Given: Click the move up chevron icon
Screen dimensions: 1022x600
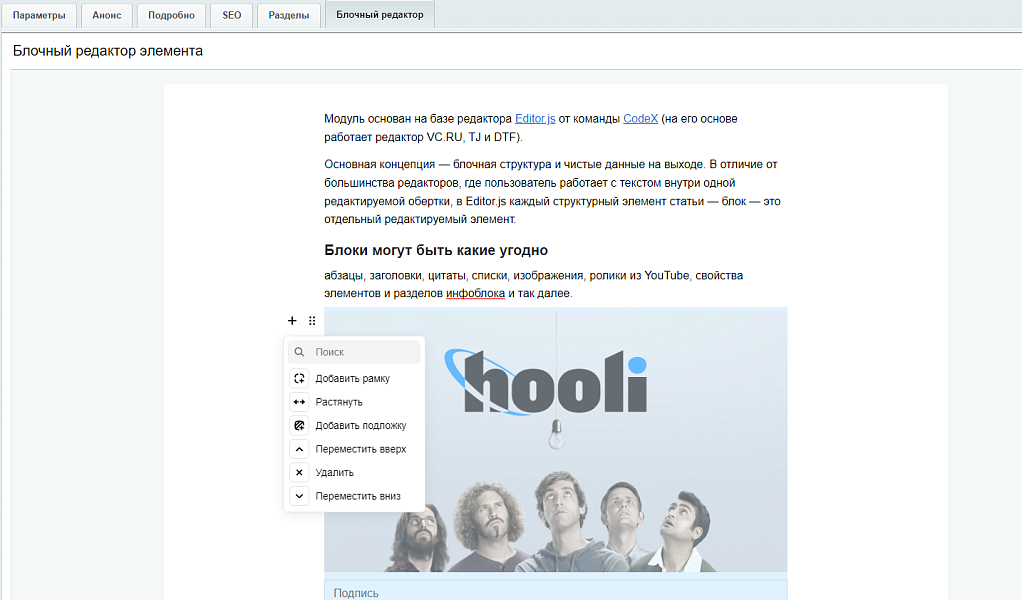Looking at the screenshot, I should pos(299,449).
